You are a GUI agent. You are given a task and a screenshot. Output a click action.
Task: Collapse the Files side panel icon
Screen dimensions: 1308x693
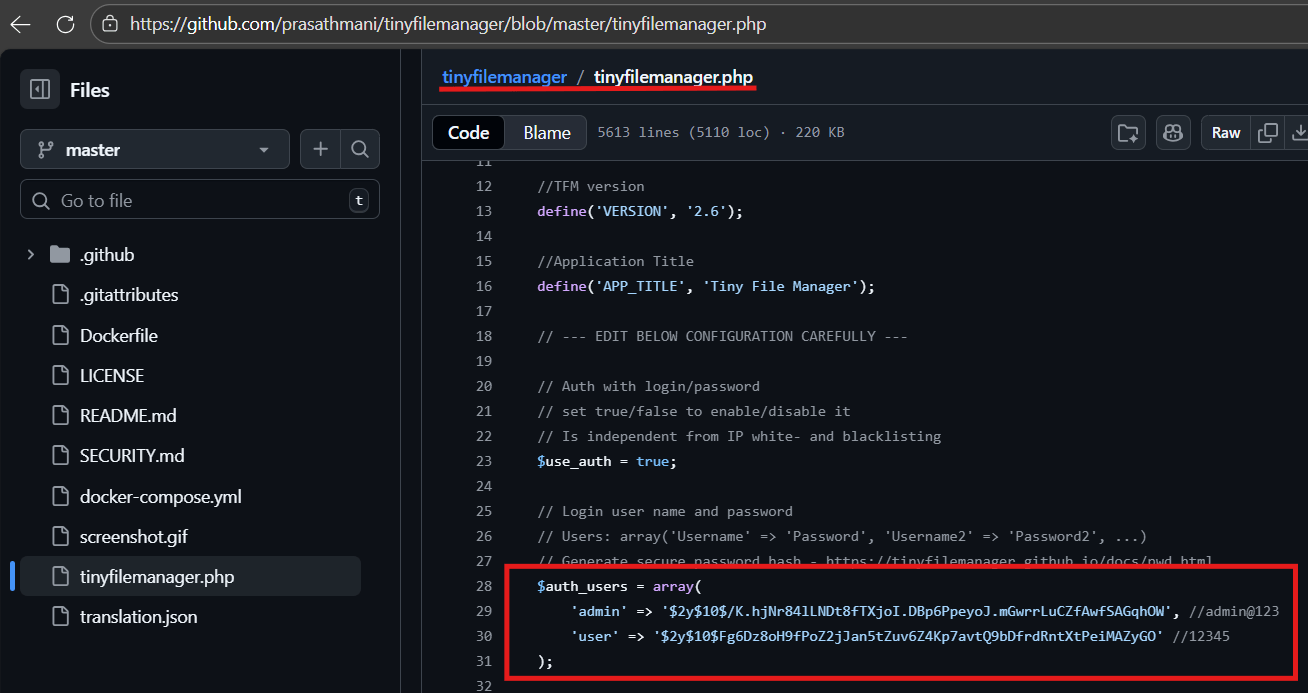coord(40,90)
